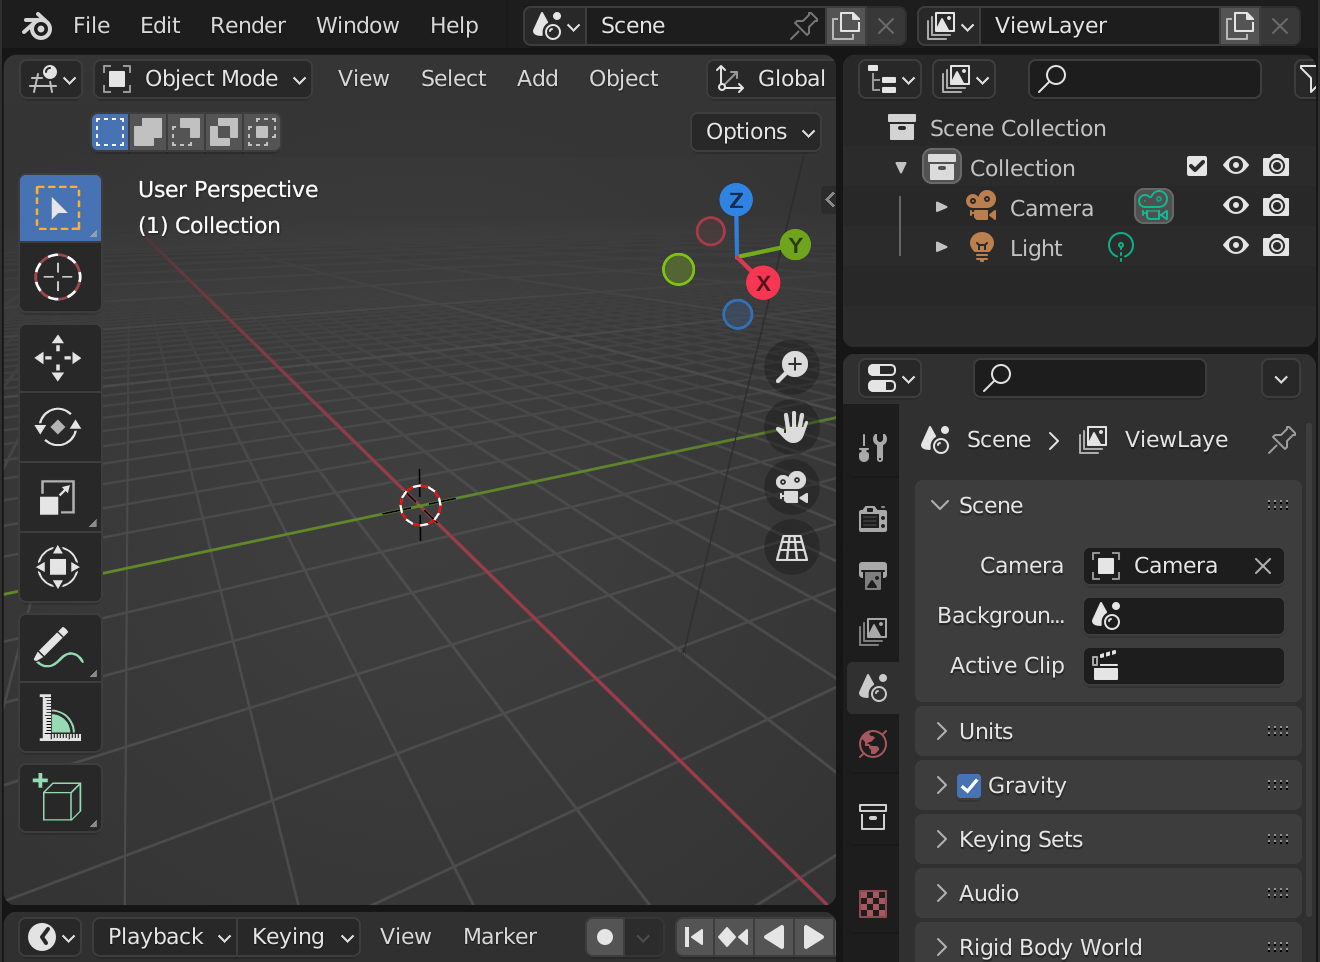This screenshot has height=962, width=1320.
Task: Switch perspective/orthographic grid icon
Action: click(792, 548)
